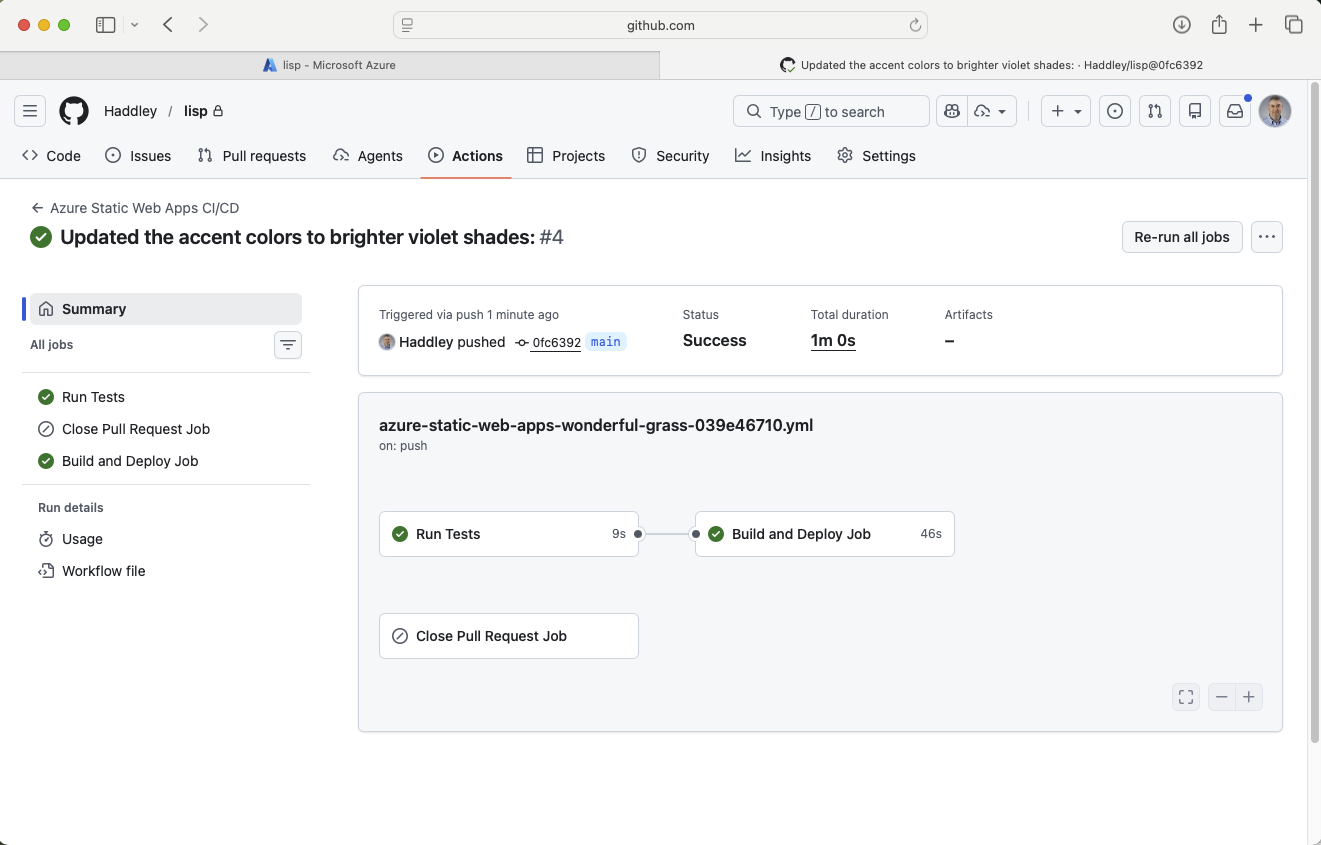1321x845 pixels.
Task: Open the three-dot run options menu
Action: click(x=1267, y=237)
